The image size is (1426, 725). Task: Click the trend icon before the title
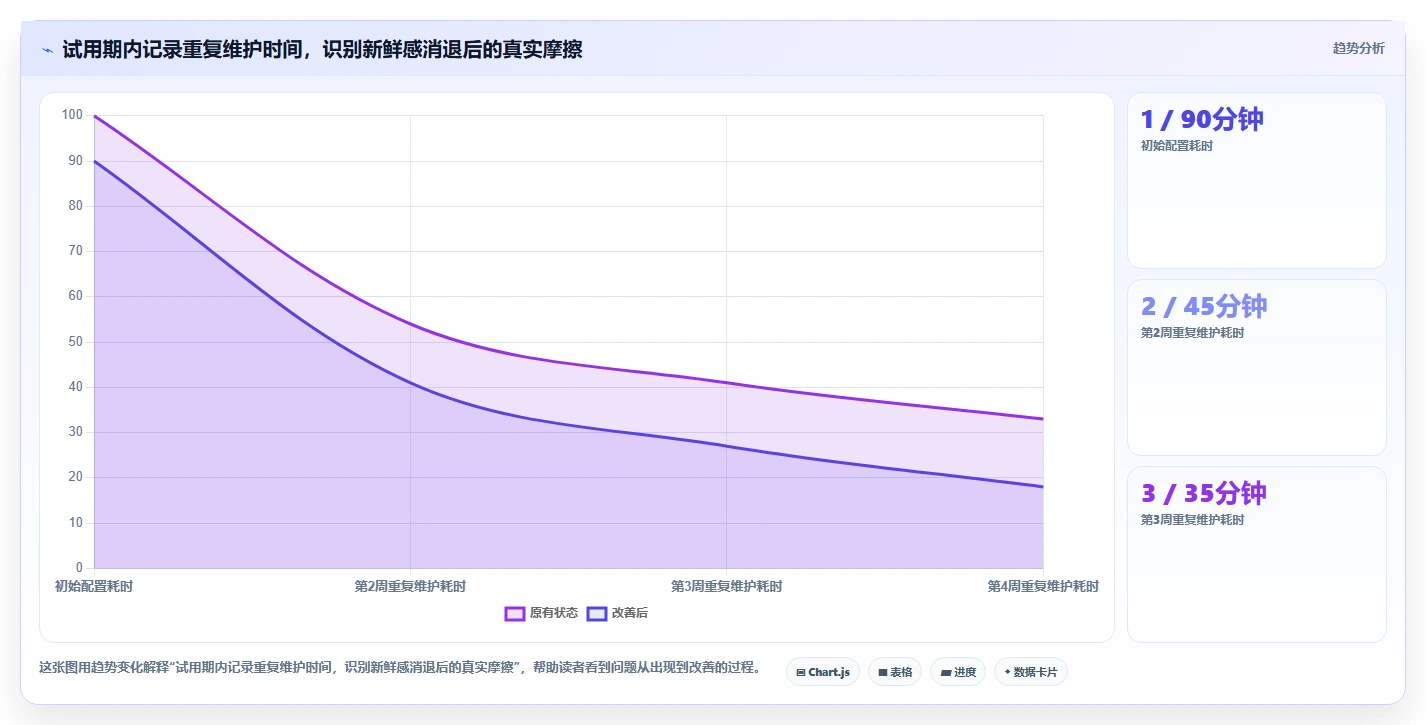click(47, 50)
